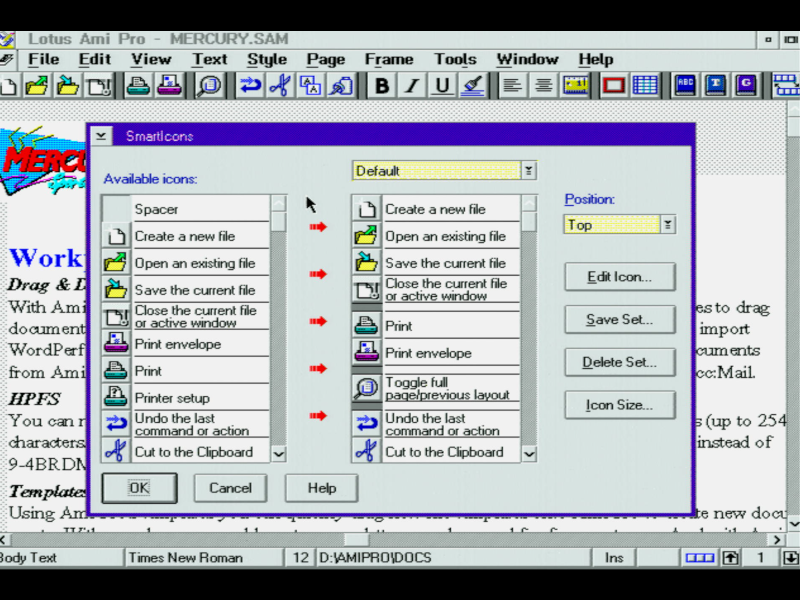This screenshot has height=600, width=800.
Task: Click page down arrow in status bar
Action: 791,558
